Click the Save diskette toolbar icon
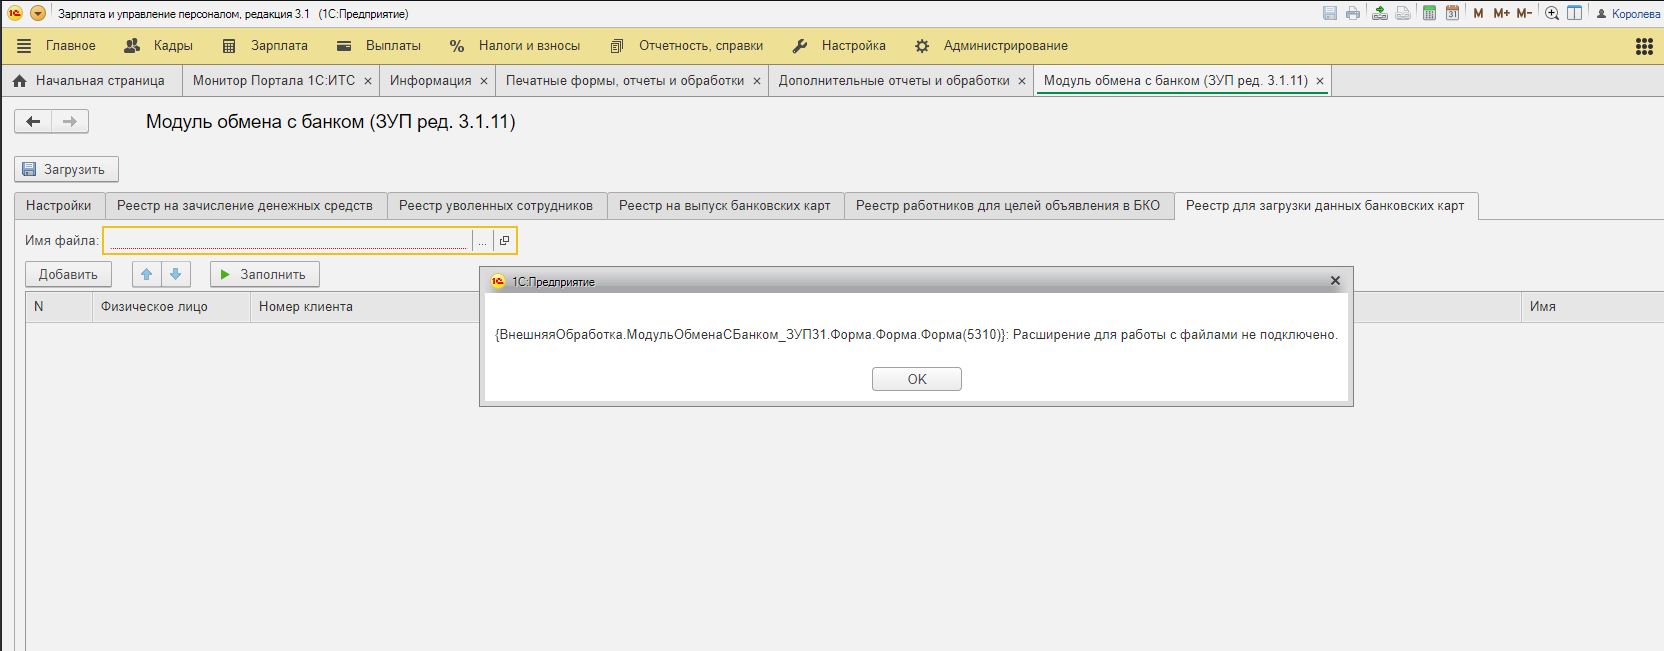 pyautogui.click(x=1330, y=13)
